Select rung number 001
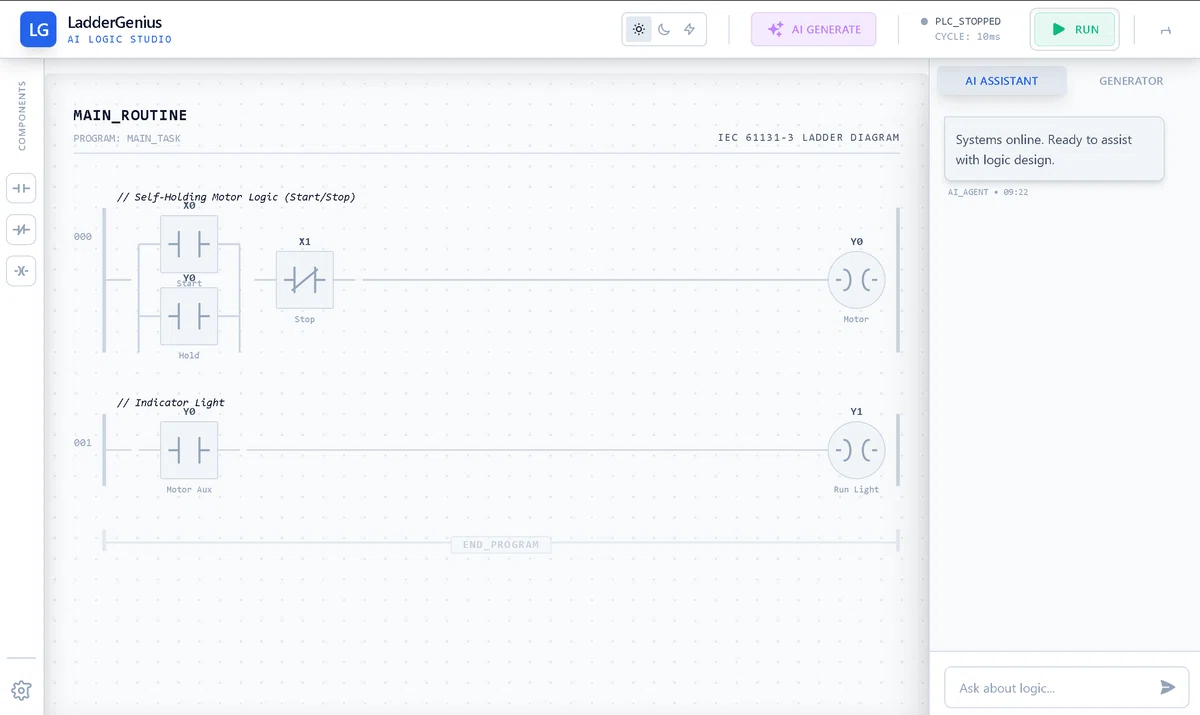The image size is (1200, 715). pos(83,443)
